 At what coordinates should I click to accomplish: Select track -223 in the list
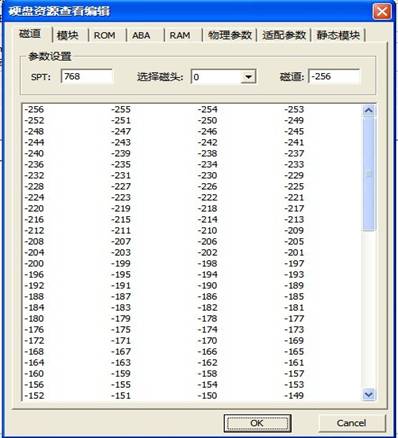[121, 197]
